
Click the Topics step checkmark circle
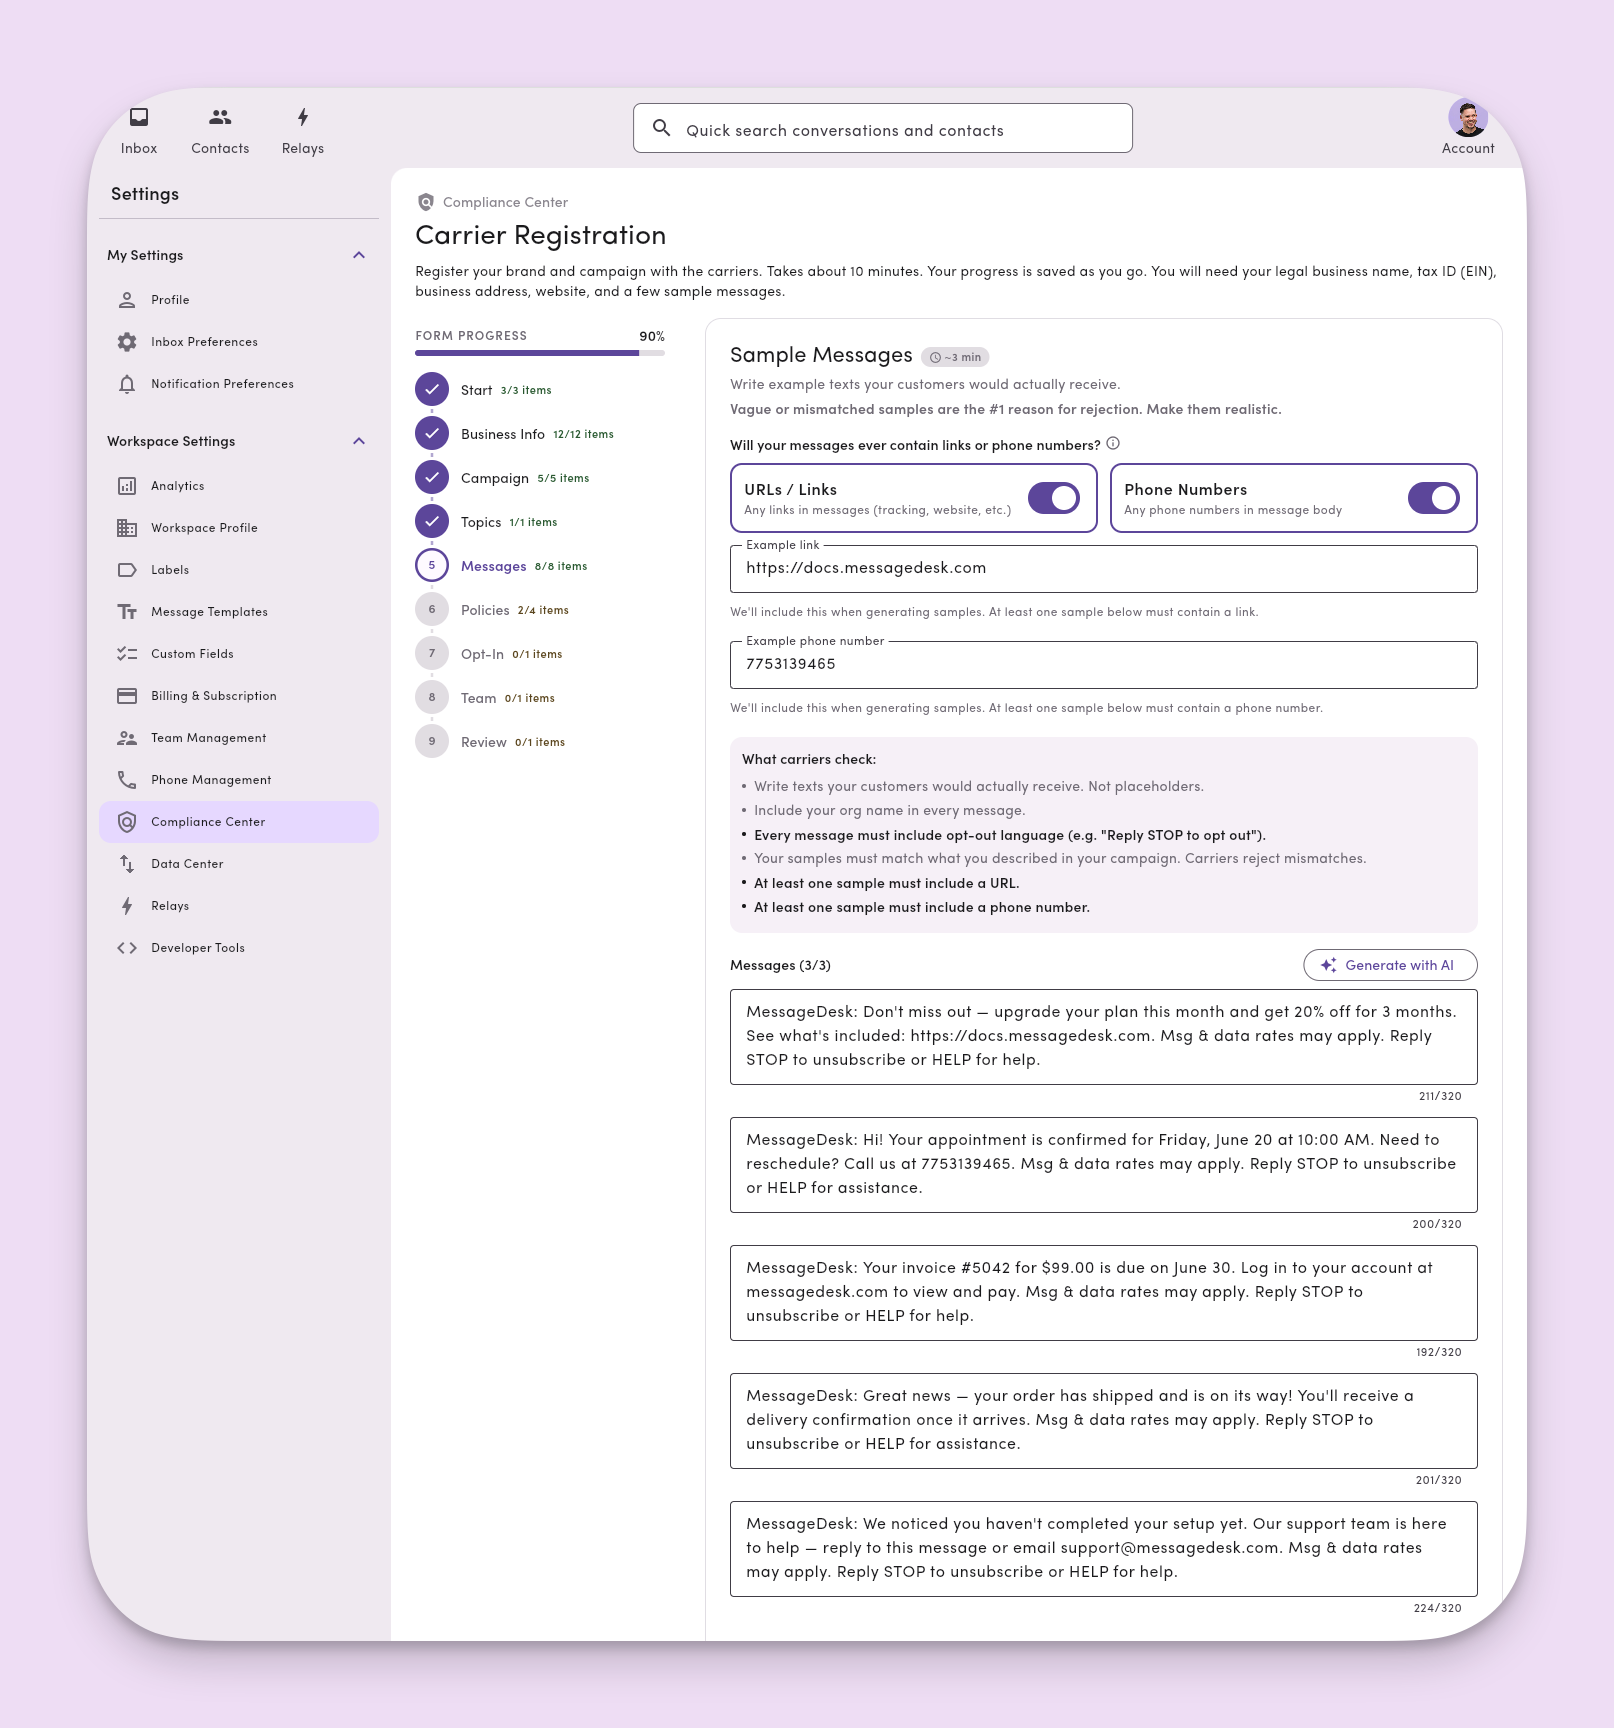tap(432, 521)
